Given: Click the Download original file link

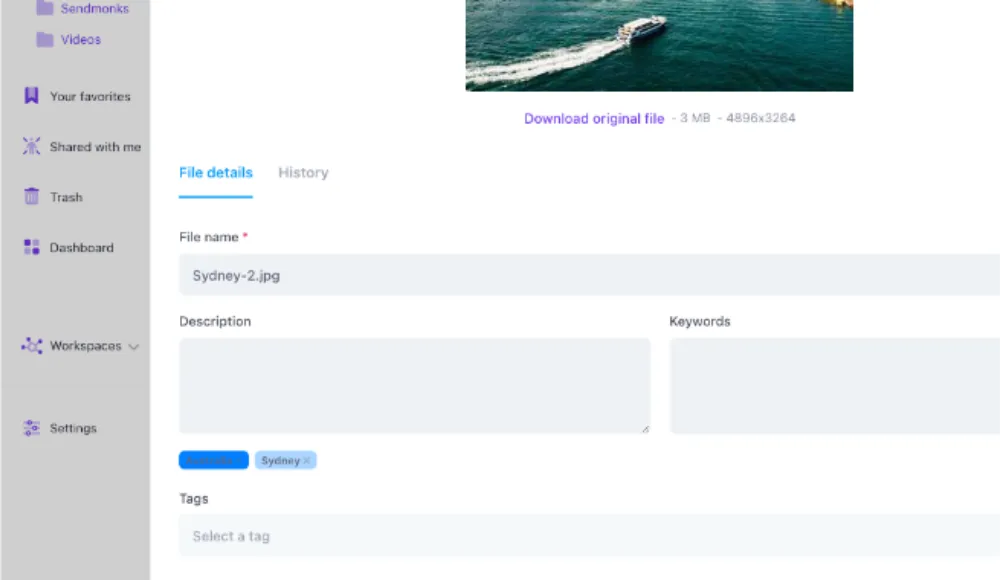Looking at the screenshot, I should [x=594, y=119].
